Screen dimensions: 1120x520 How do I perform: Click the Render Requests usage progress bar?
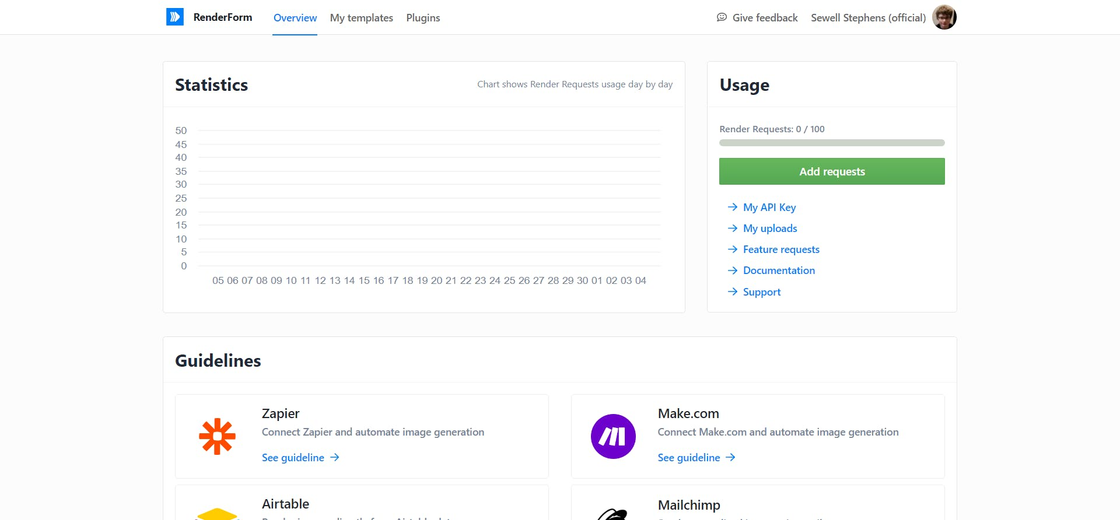[x=832, y=143]
